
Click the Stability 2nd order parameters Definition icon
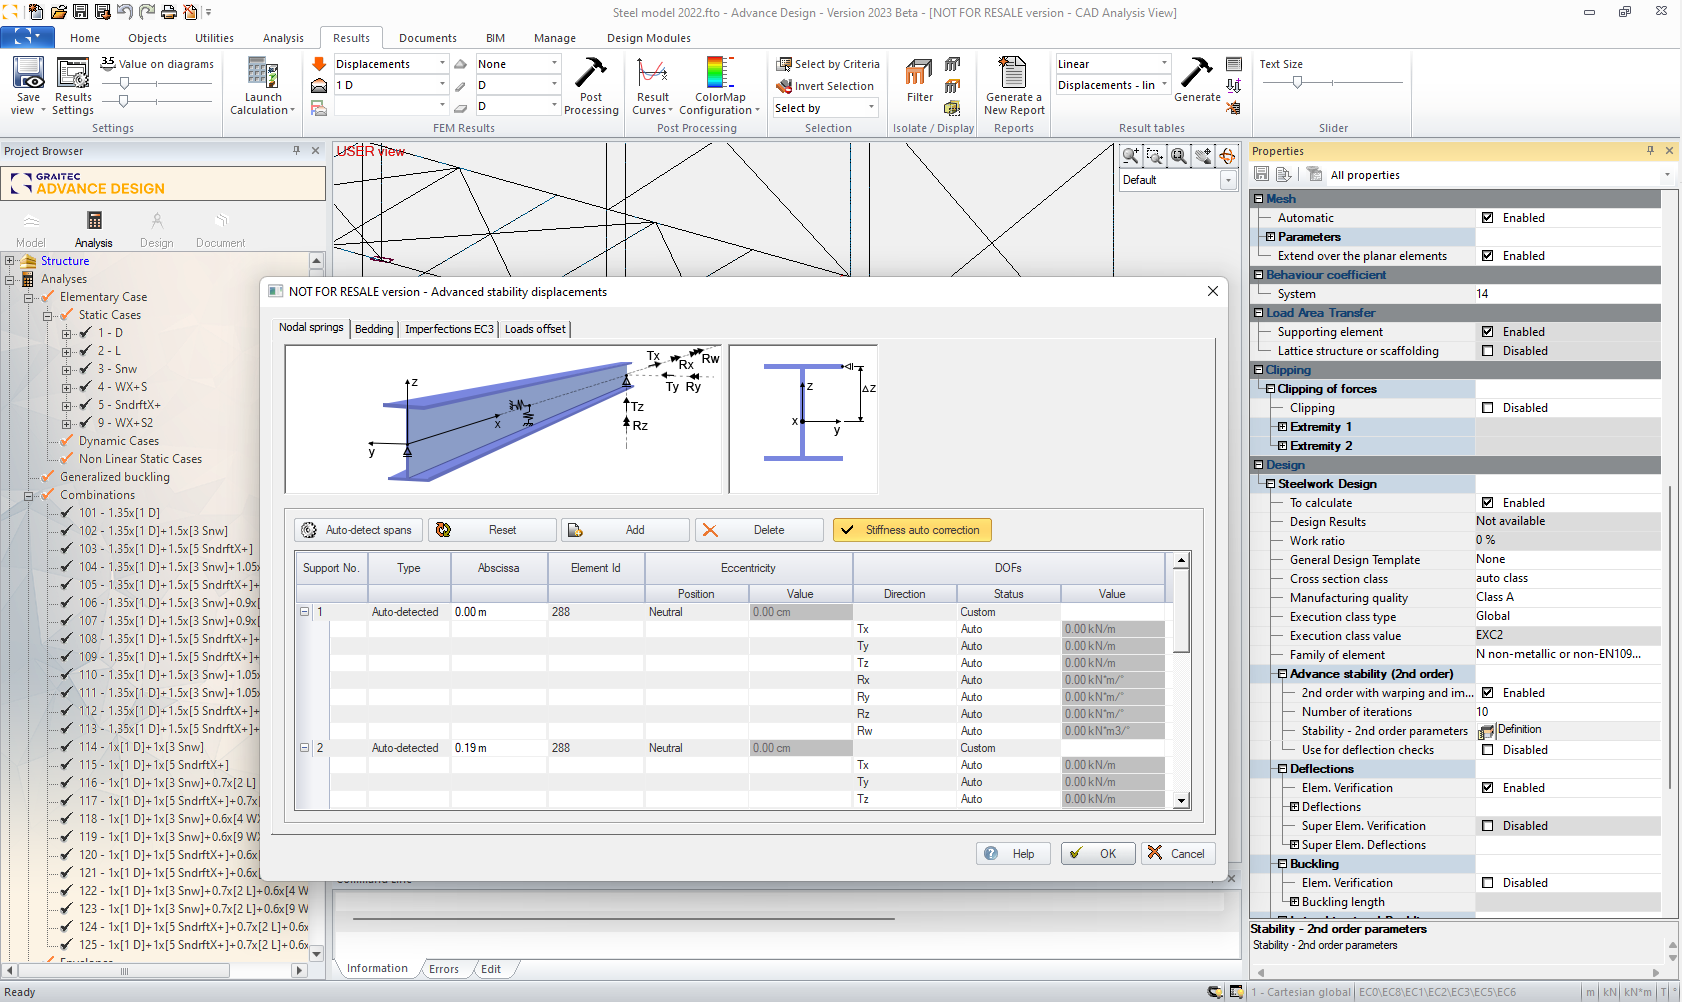pyautogui.click(x=1486, y=732)
